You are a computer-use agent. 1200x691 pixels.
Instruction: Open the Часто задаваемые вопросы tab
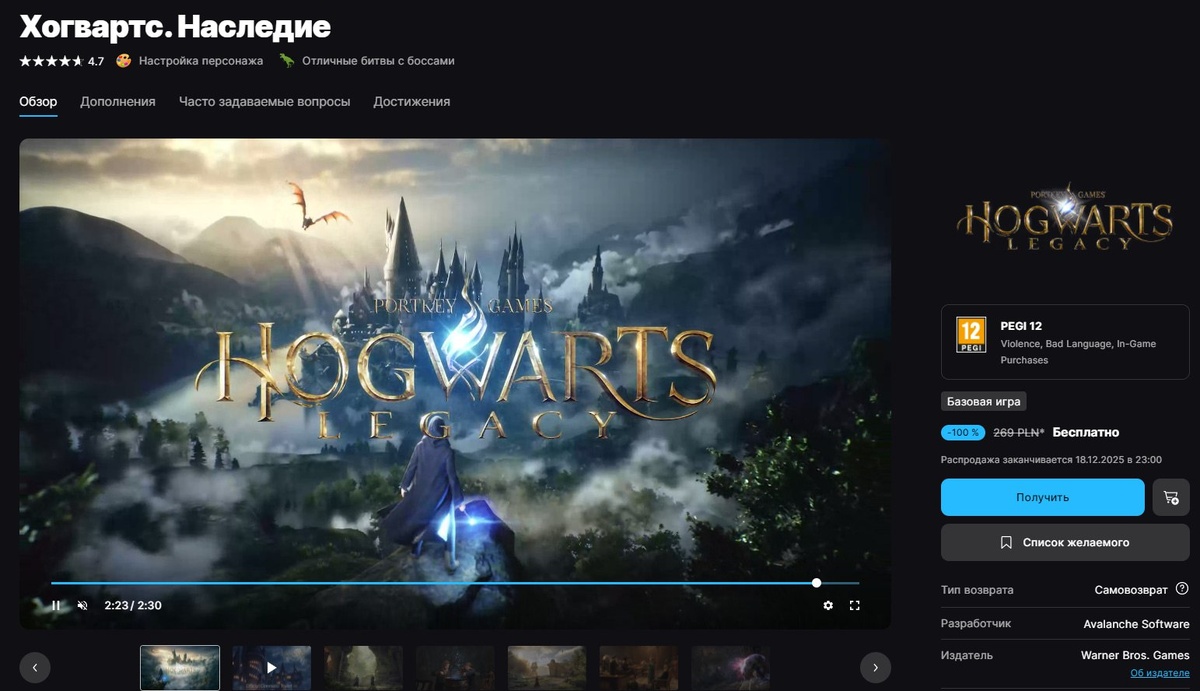pyautogui.click(x=264, y=102)
